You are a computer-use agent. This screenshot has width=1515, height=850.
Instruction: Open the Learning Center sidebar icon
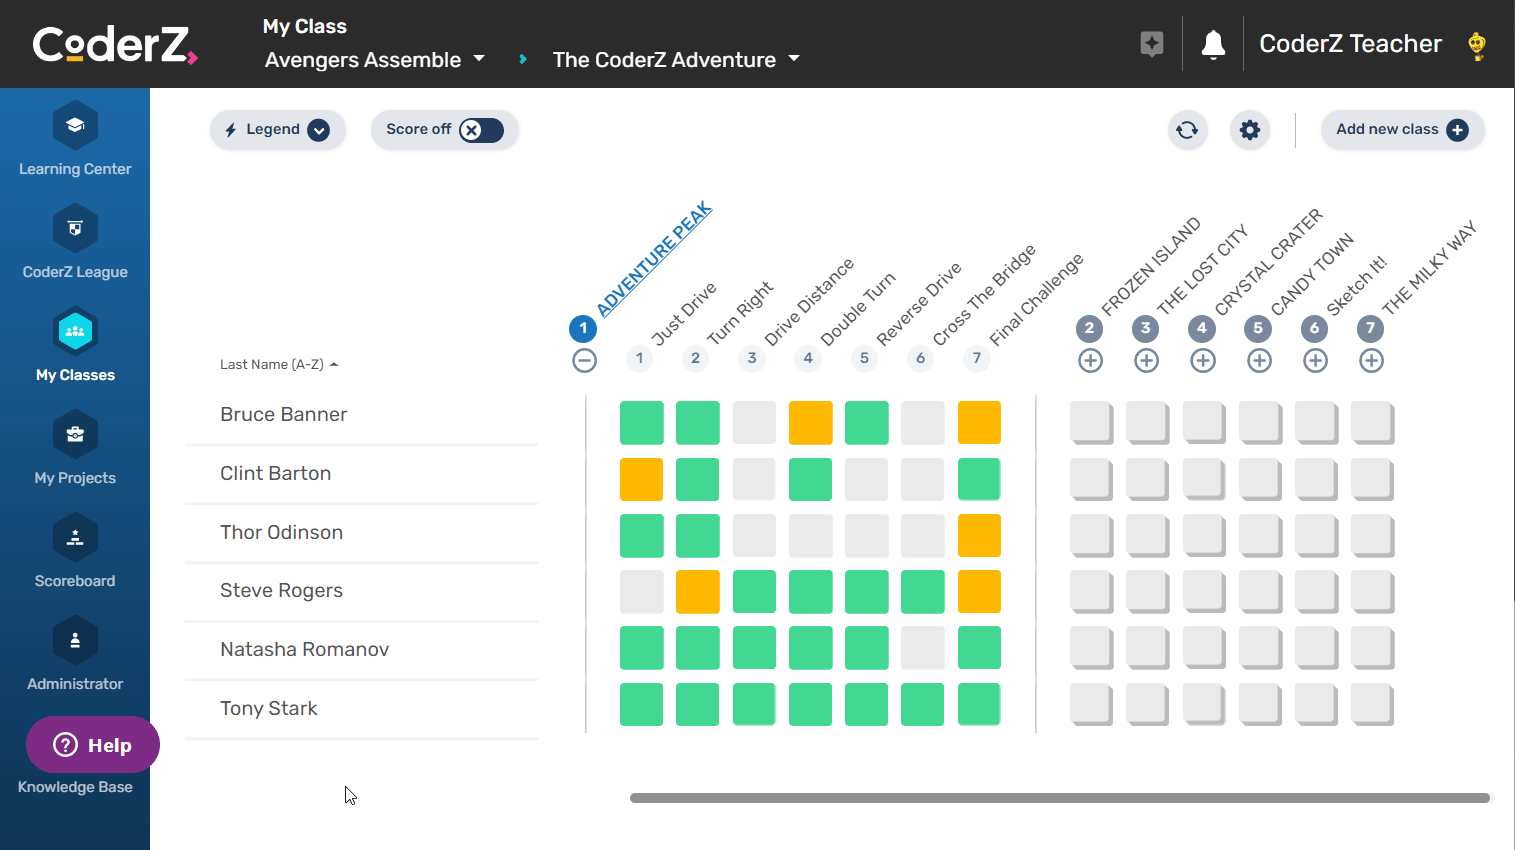tap(75, 126)
